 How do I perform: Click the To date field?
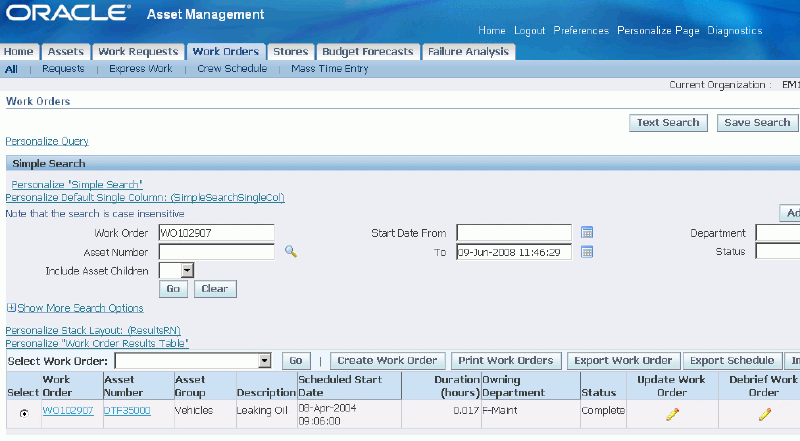click(x=514, y=252)
